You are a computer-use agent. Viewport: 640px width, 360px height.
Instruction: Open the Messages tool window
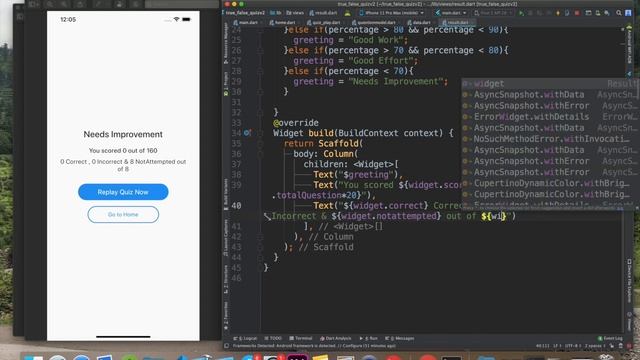tap(400, 338)
